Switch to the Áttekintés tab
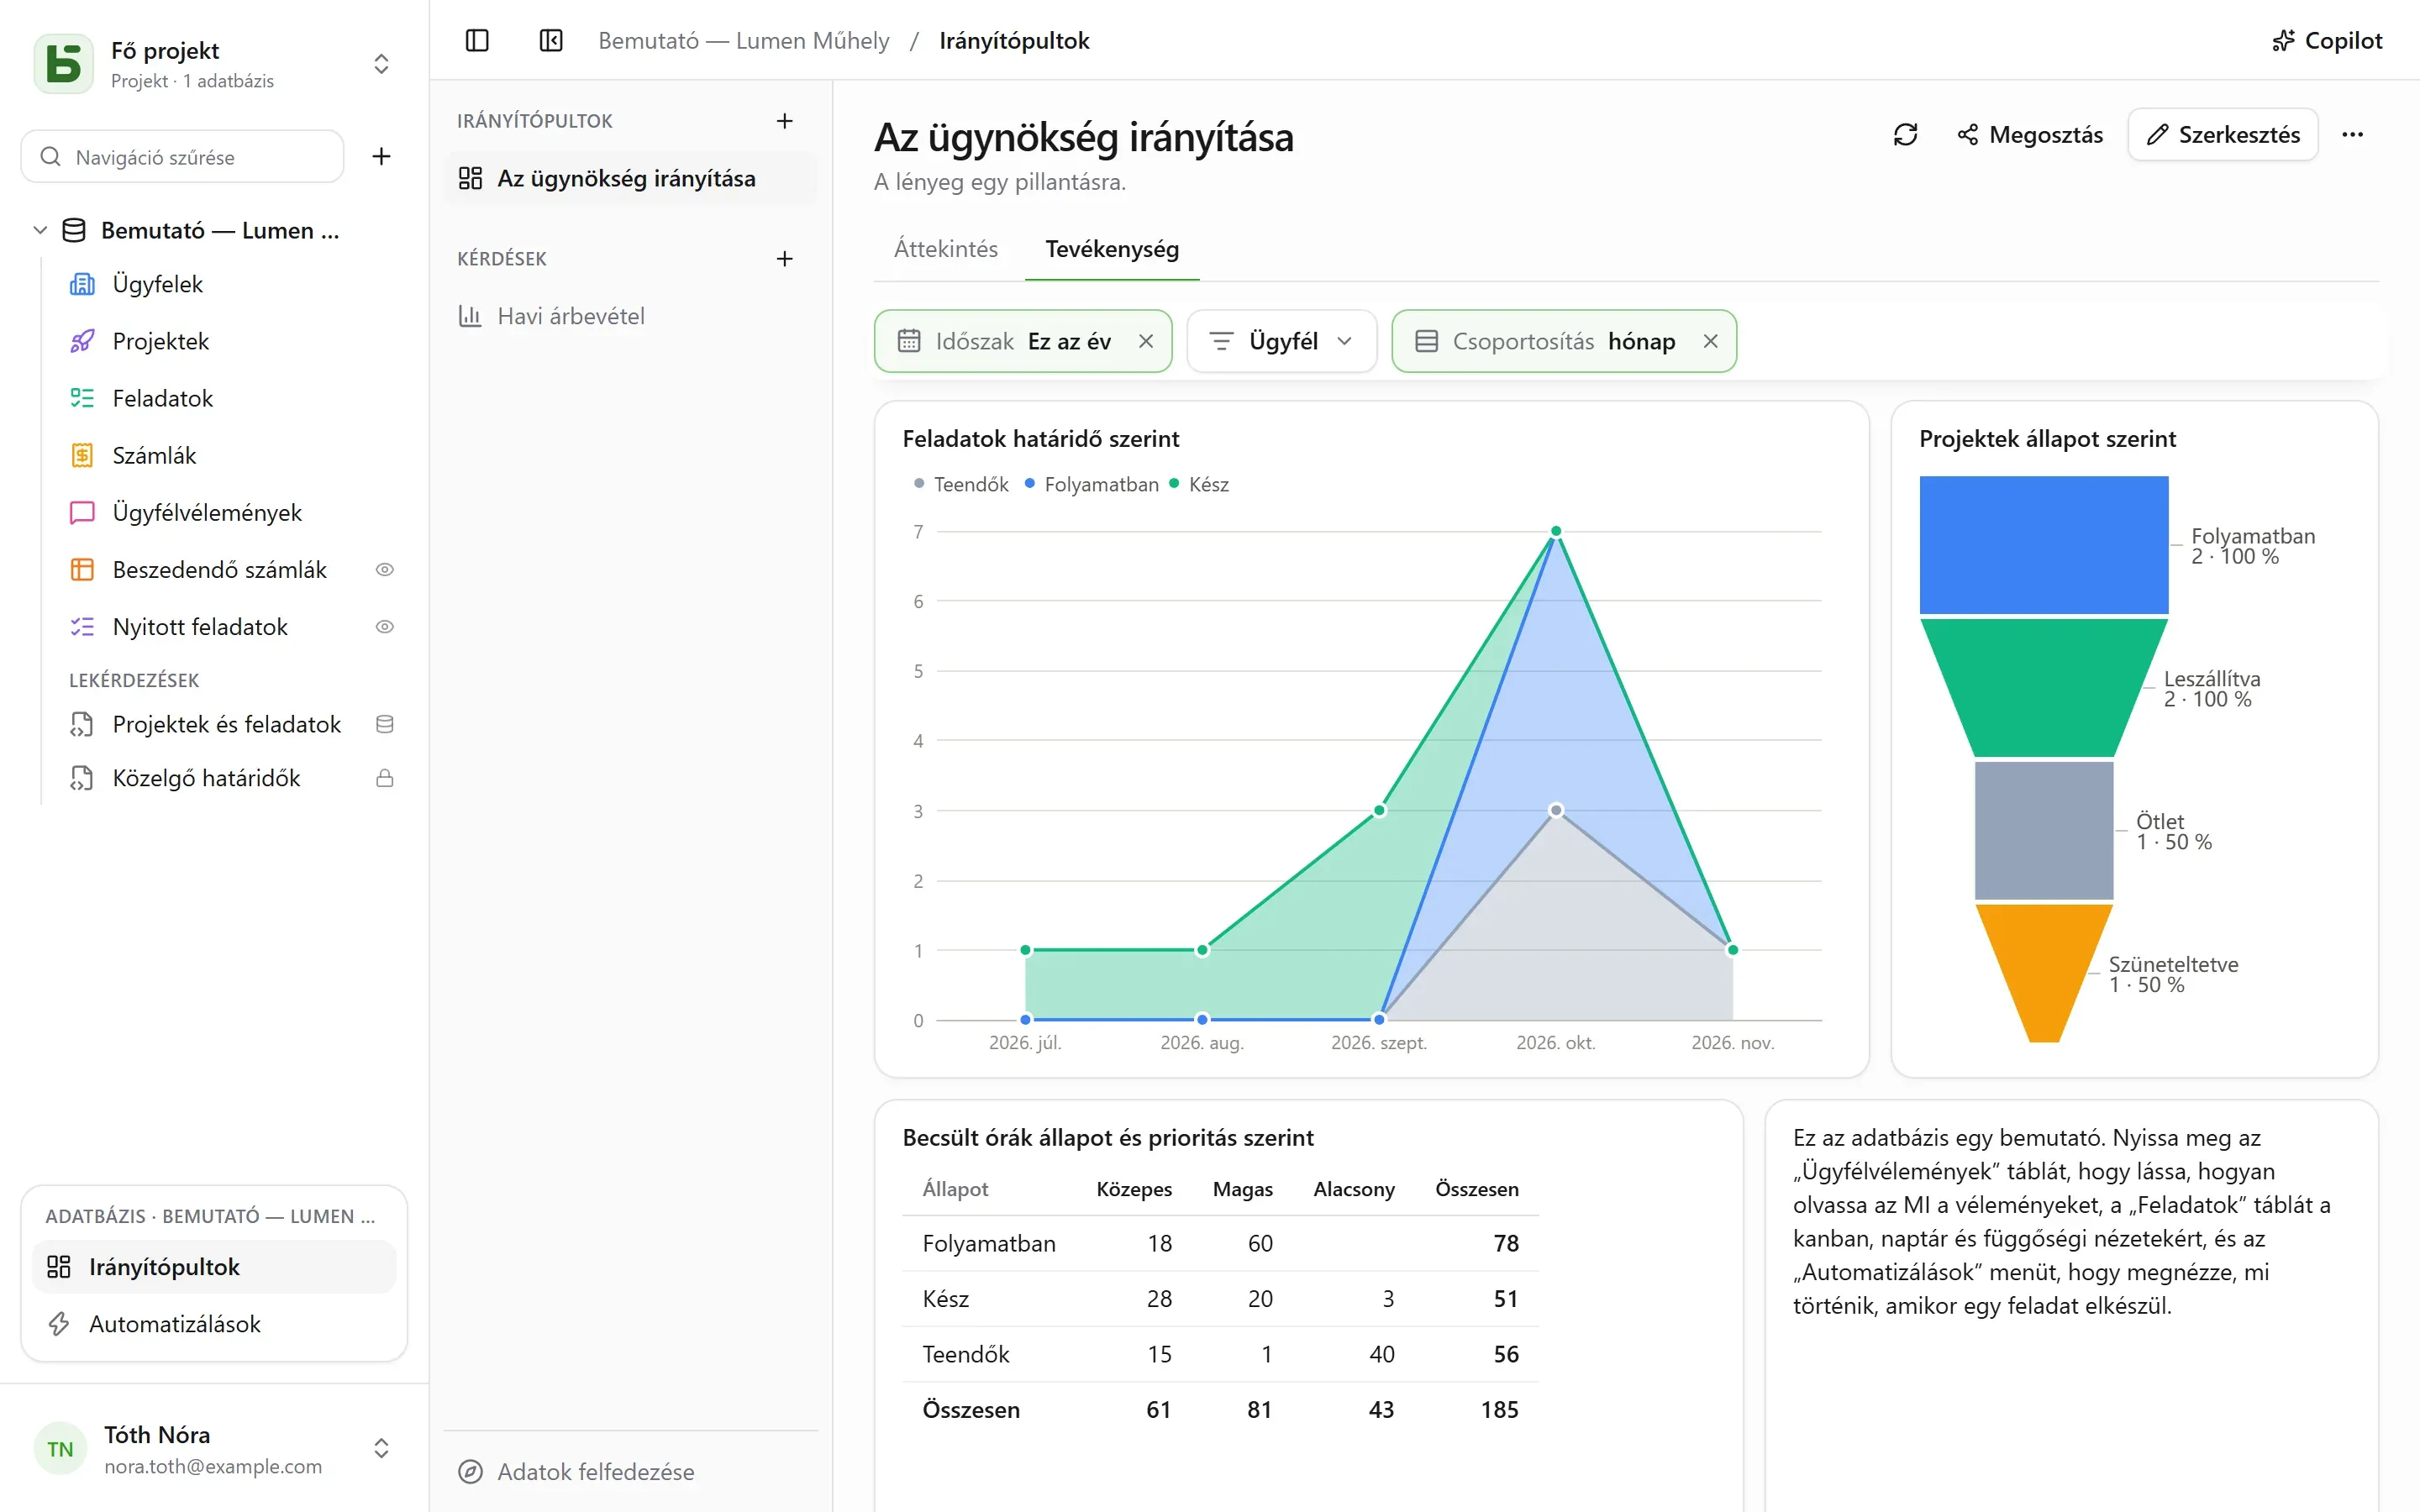The height and width of the screenshot is (1512, 2420). 946,249
